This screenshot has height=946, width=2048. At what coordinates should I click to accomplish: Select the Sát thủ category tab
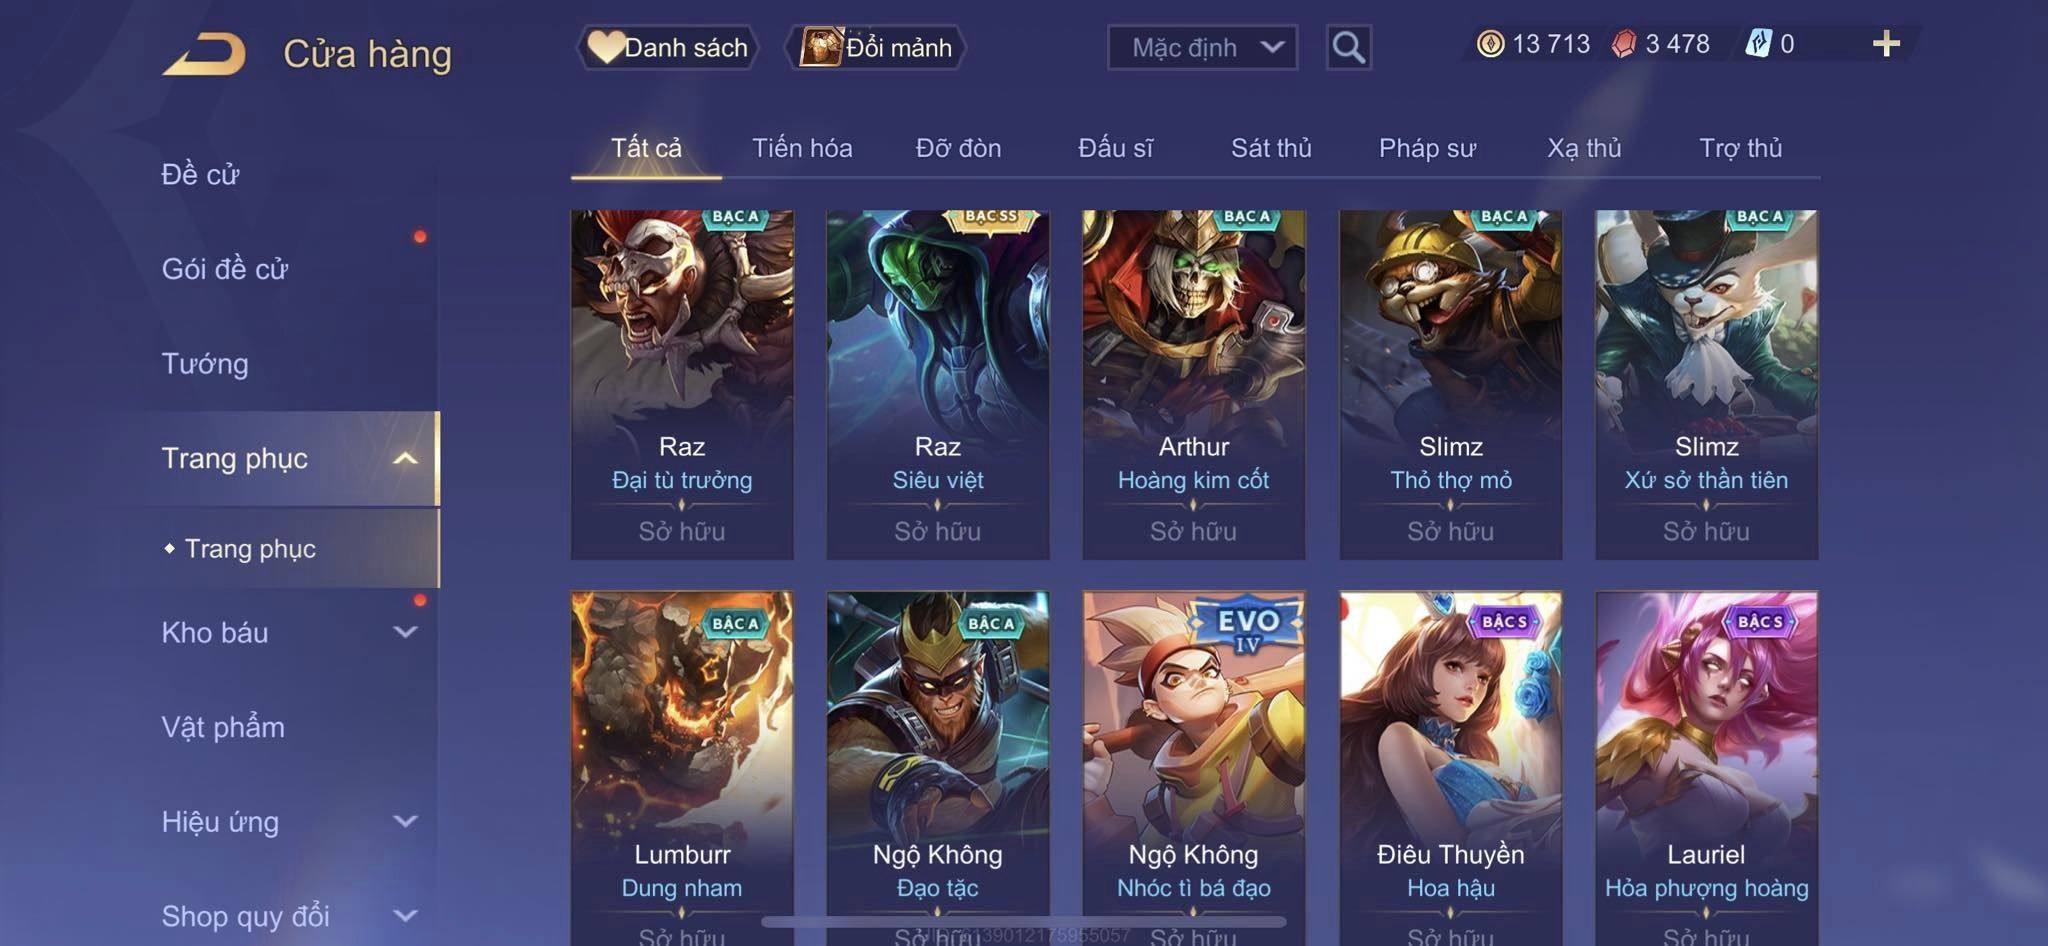[x=1271, y=148]
